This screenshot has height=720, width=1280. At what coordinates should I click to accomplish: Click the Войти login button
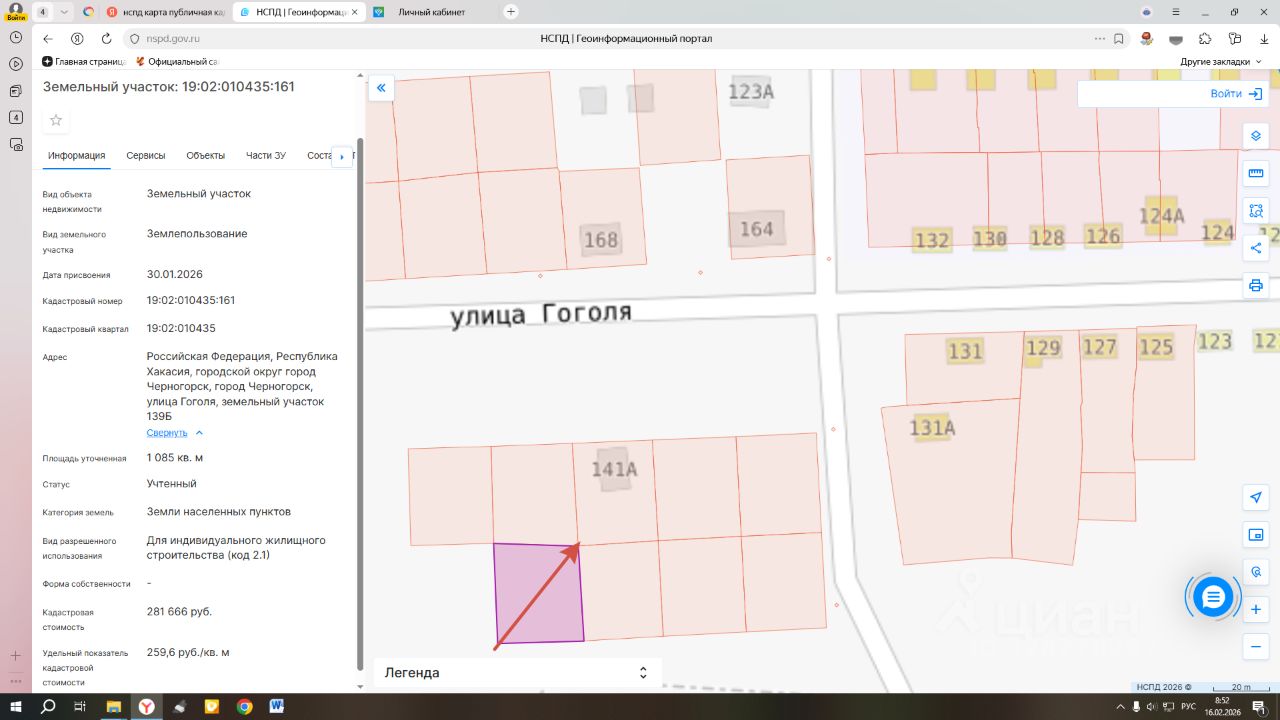tap(1238, 93)
